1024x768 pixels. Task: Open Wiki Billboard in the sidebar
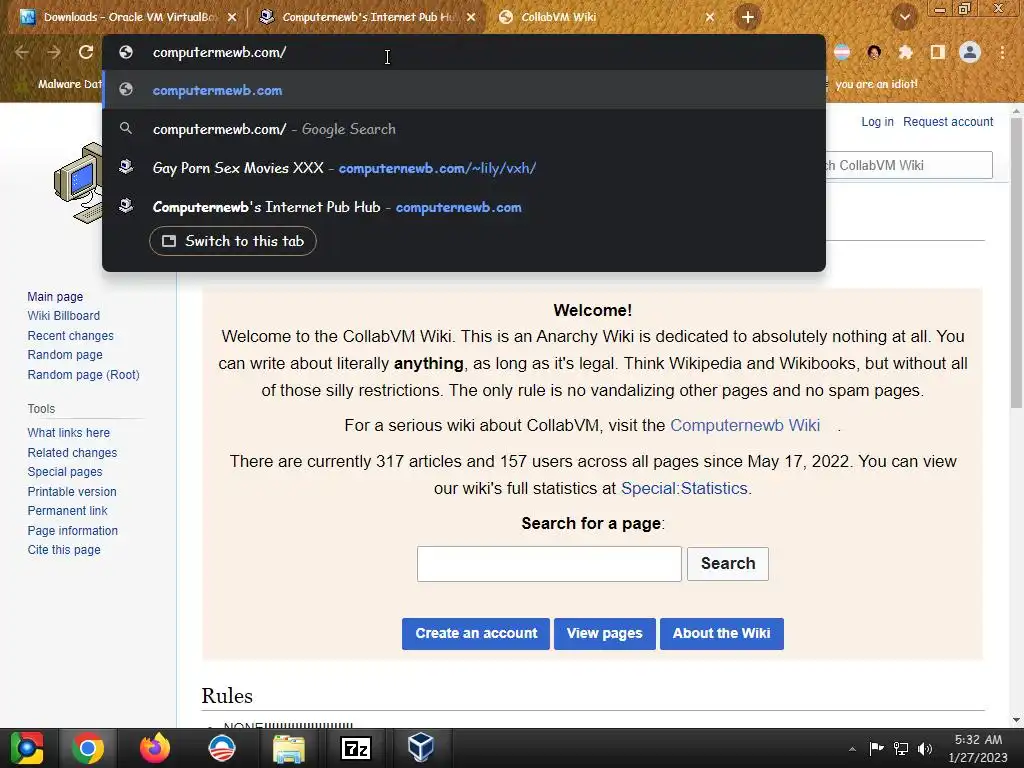point(63,315)
